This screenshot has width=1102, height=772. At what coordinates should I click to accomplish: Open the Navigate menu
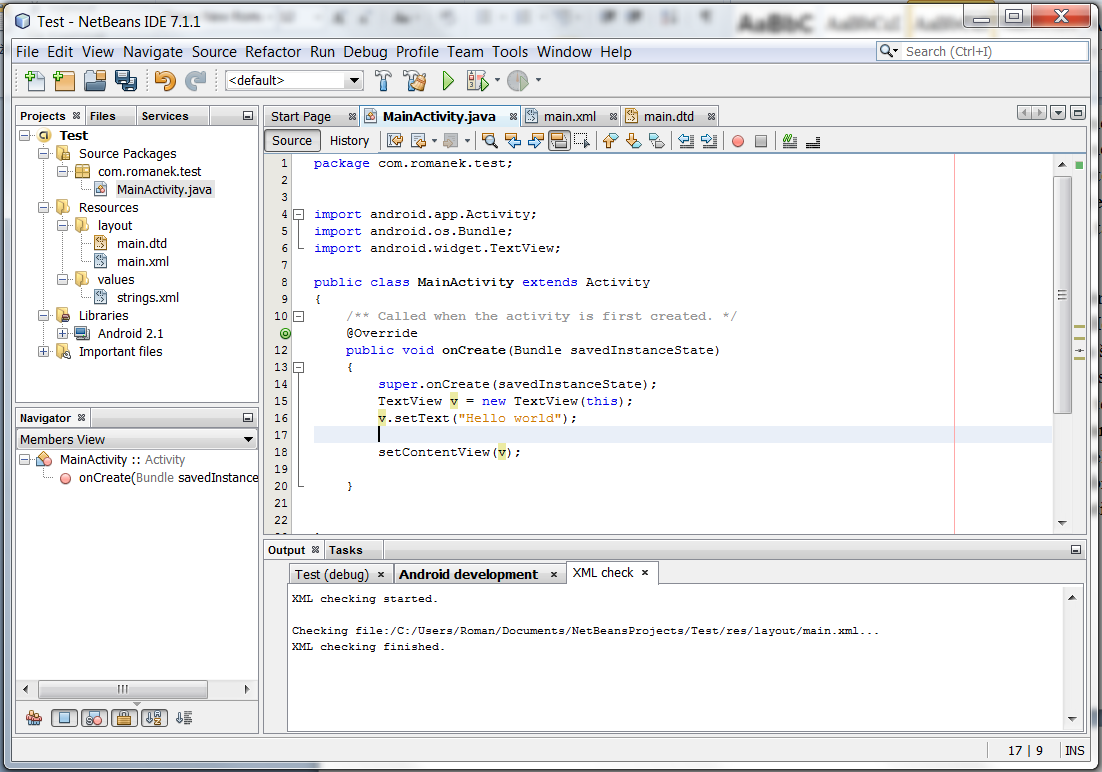(x=153, y=52)
